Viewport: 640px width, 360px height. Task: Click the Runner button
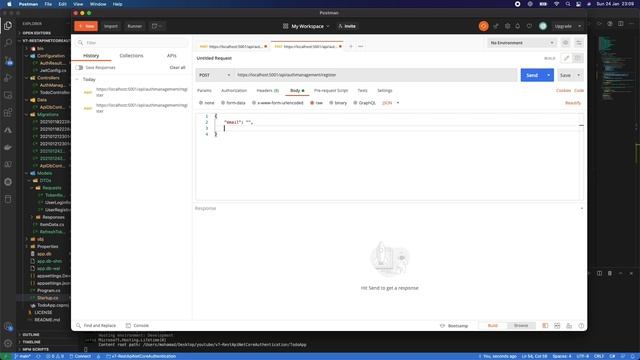(134, 26)
